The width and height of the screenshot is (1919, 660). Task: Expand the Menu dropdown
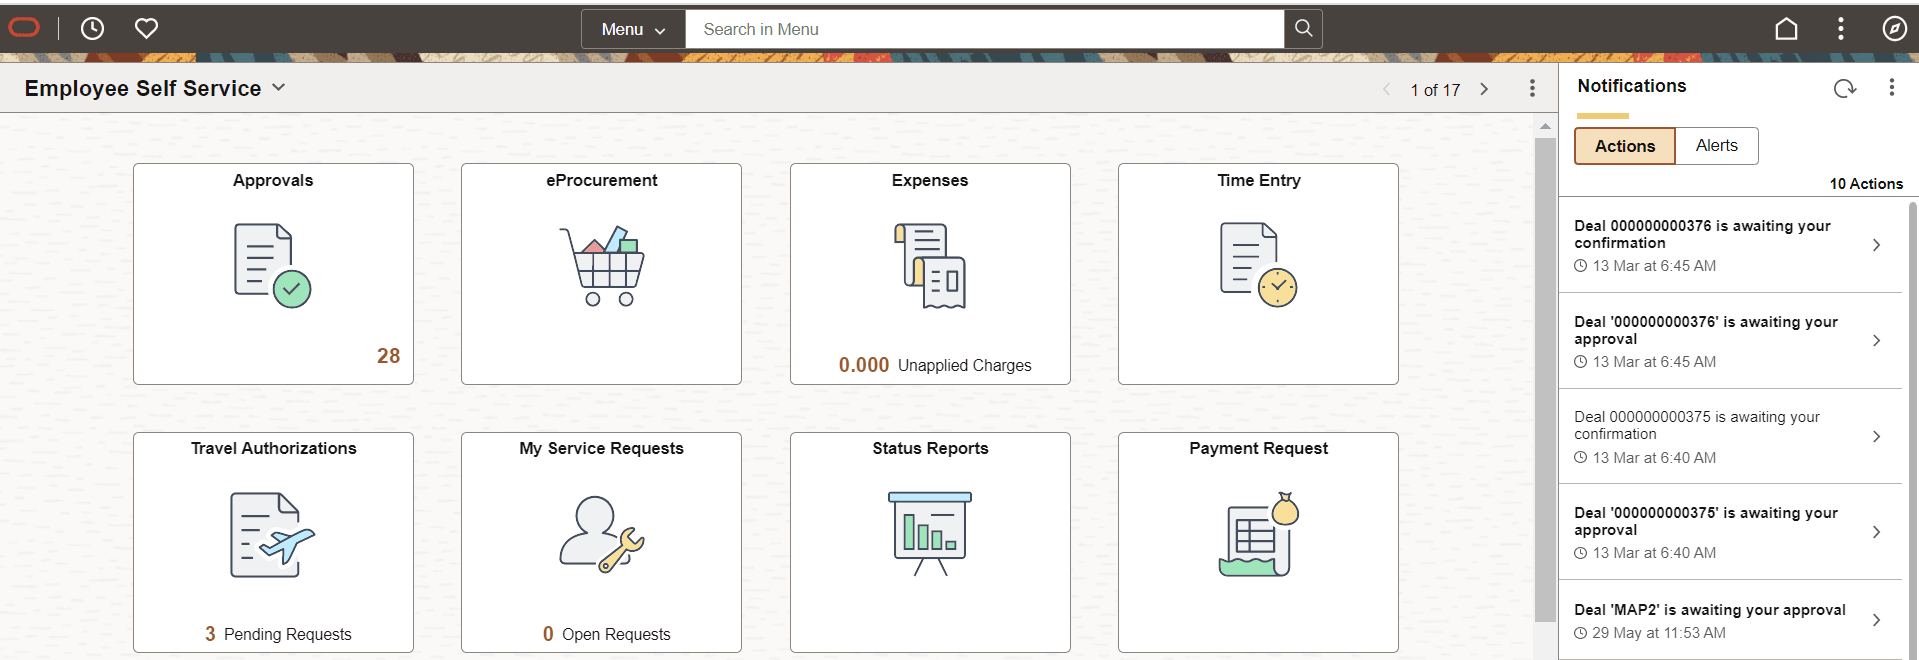[x=633, y=29]
